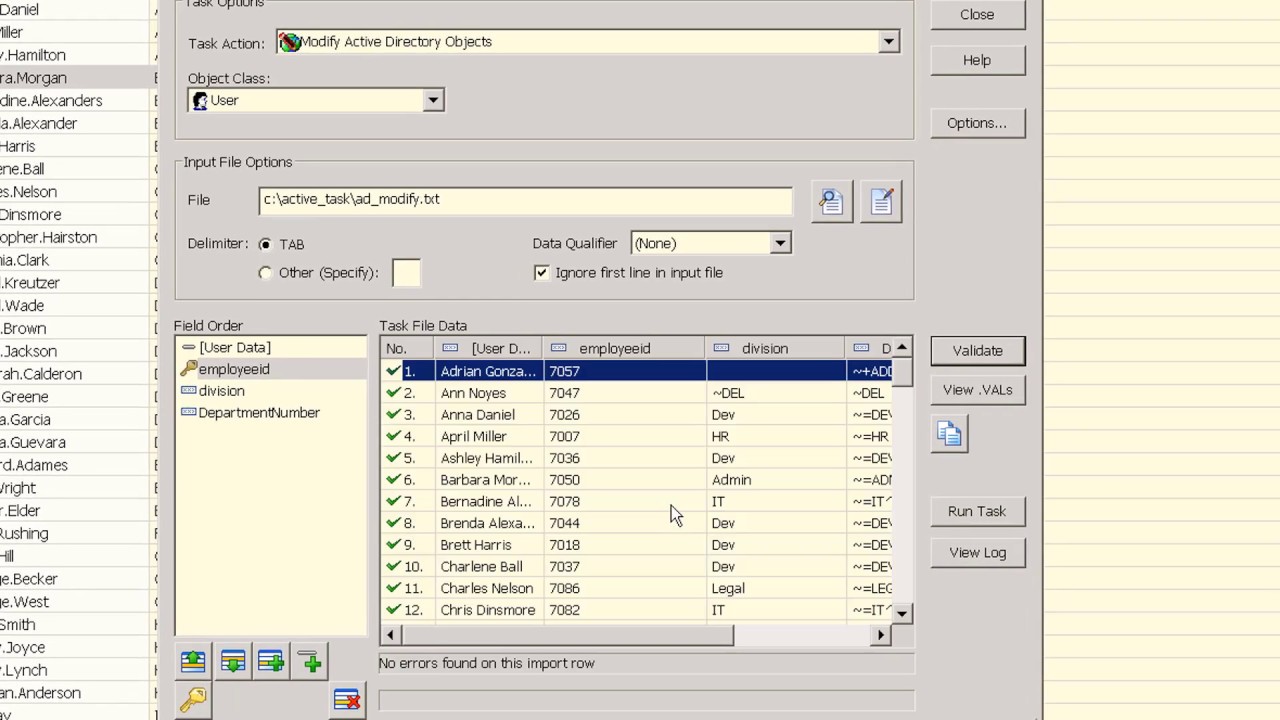Open the Object Class dropdown
Viewport: 1280px width, 720px height.
433,100
